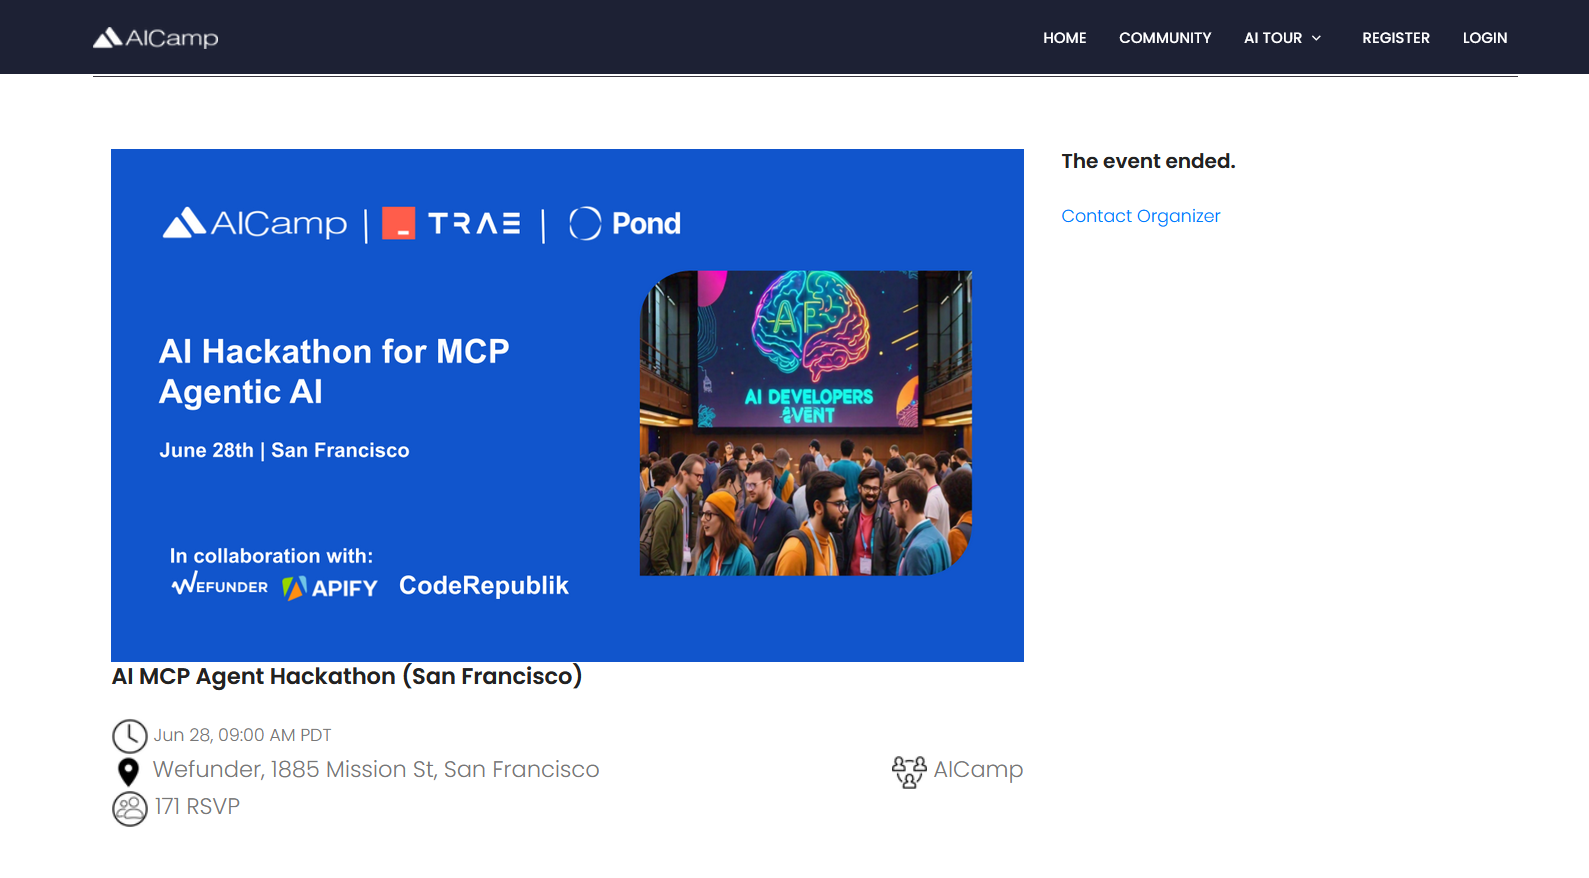The image size is (1589, 878).
Task: Open the HOME menu item
Action: (x=1064, y=38)
